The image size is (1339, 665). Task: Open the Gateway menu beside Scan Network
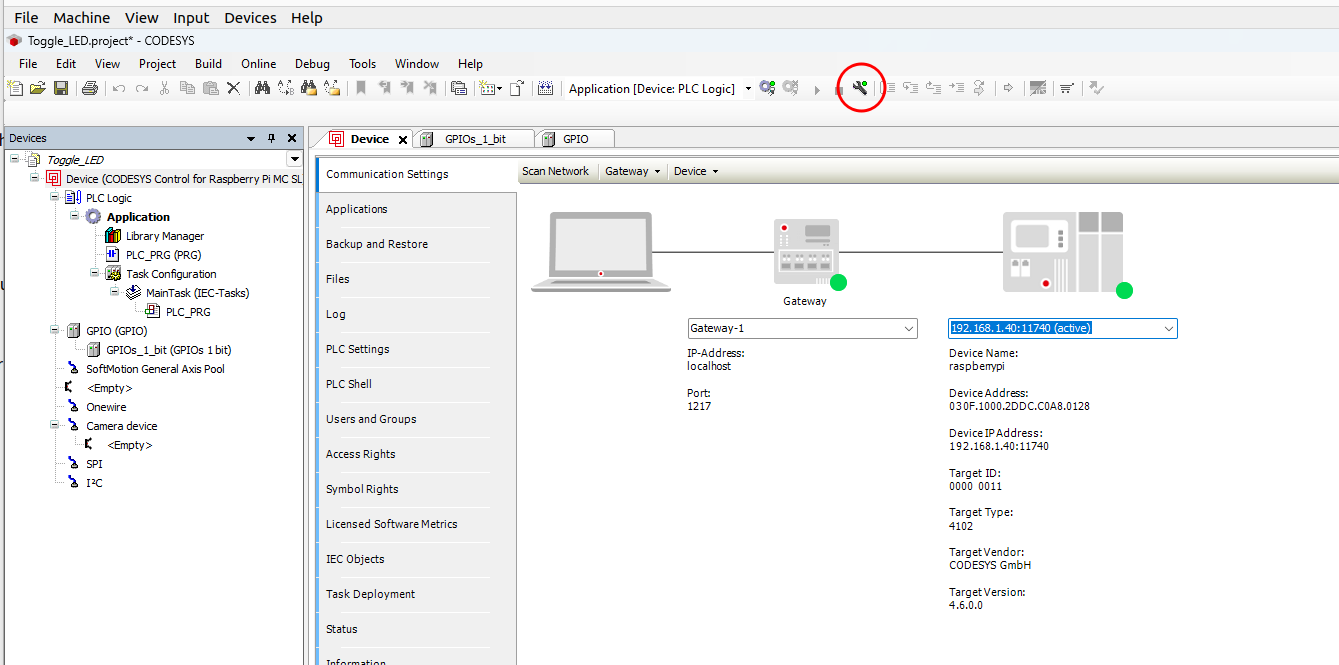pos(633,171)
